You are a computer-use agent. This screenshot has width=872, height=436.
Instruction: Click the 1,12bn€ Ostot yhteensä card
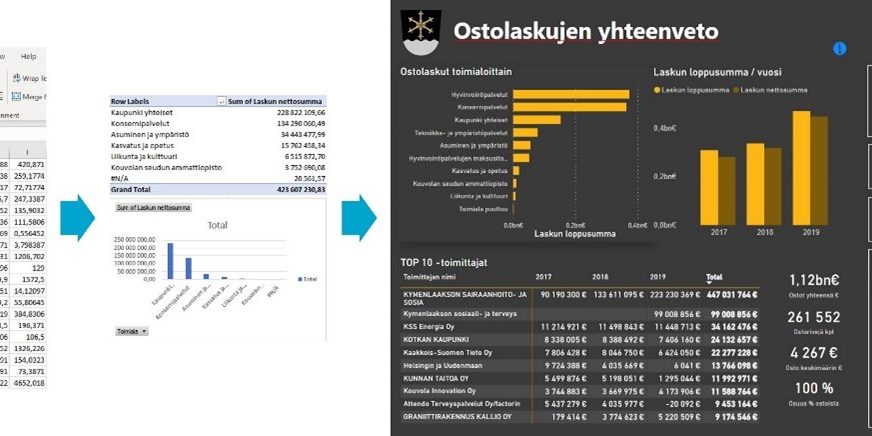(x=813, y=288)
